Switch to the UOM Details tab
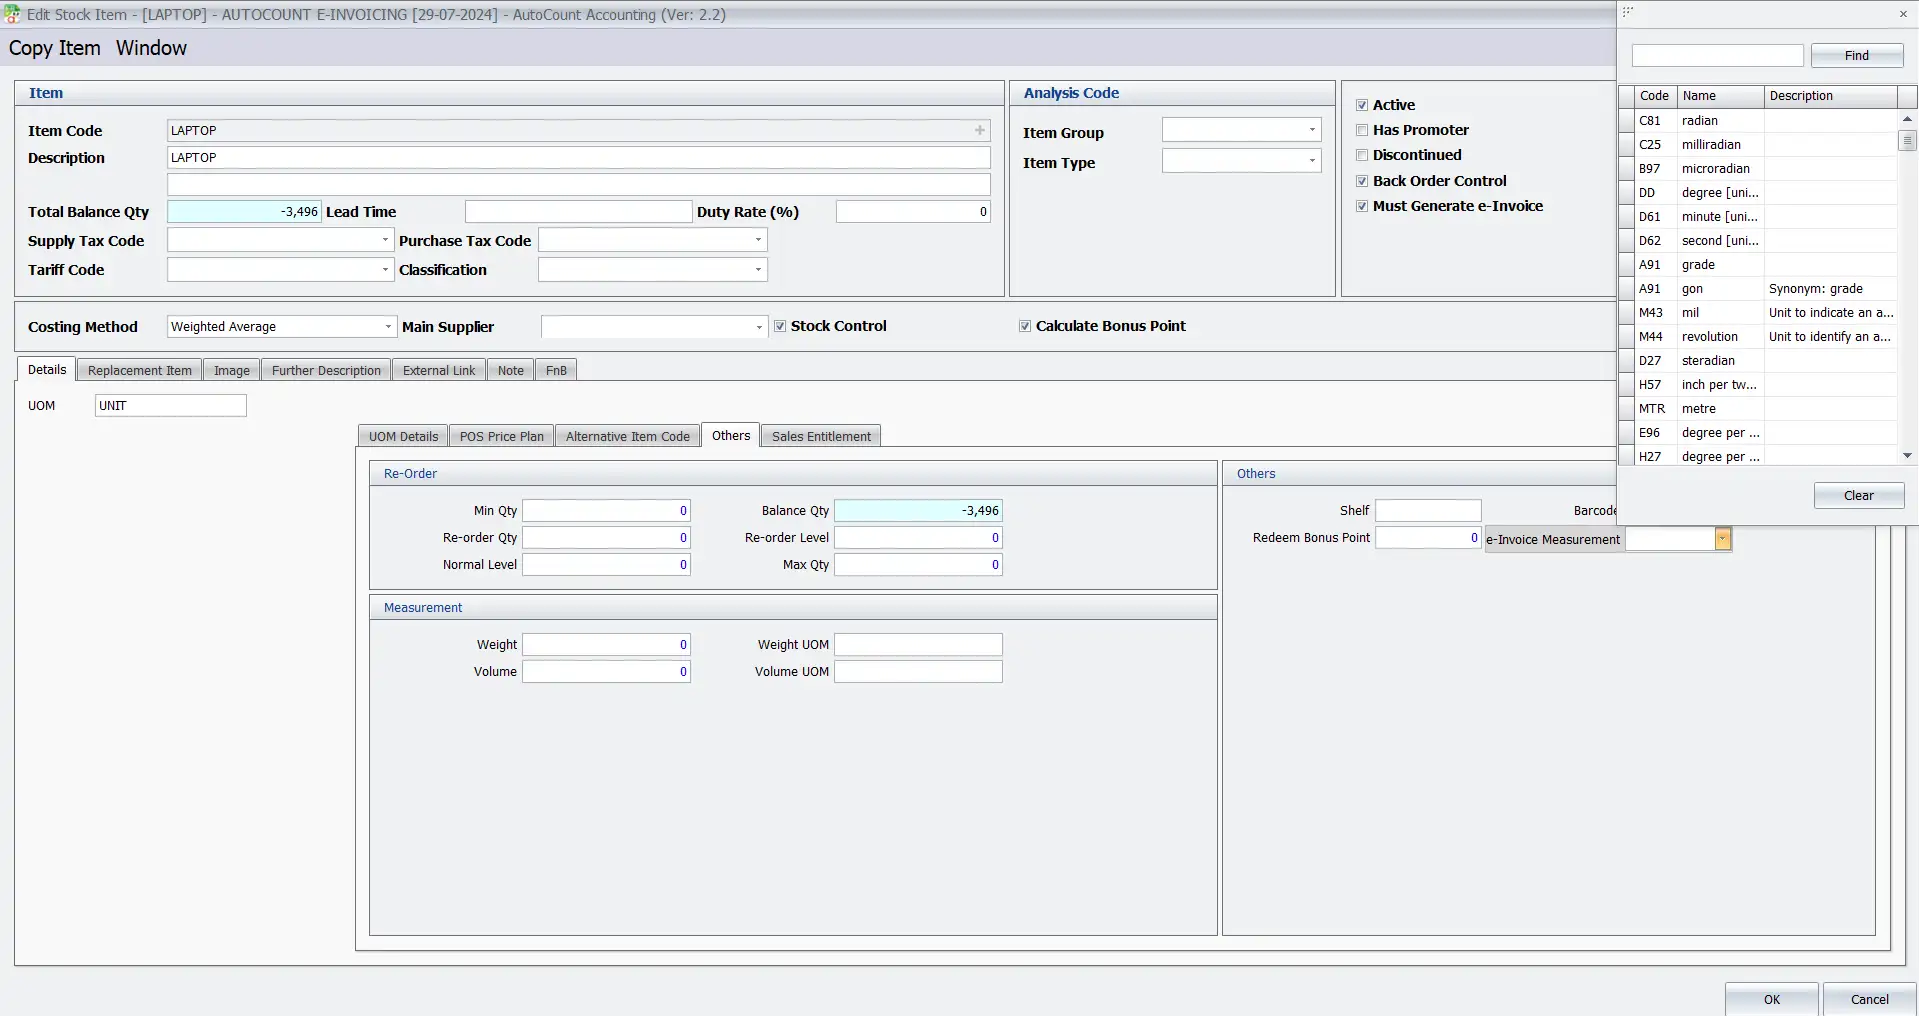 click(403, 435)
